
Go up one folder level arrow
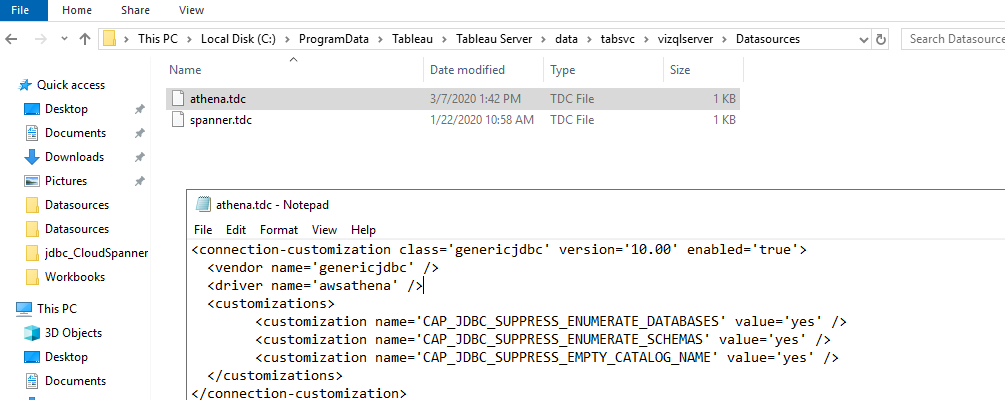coord(85,39)
